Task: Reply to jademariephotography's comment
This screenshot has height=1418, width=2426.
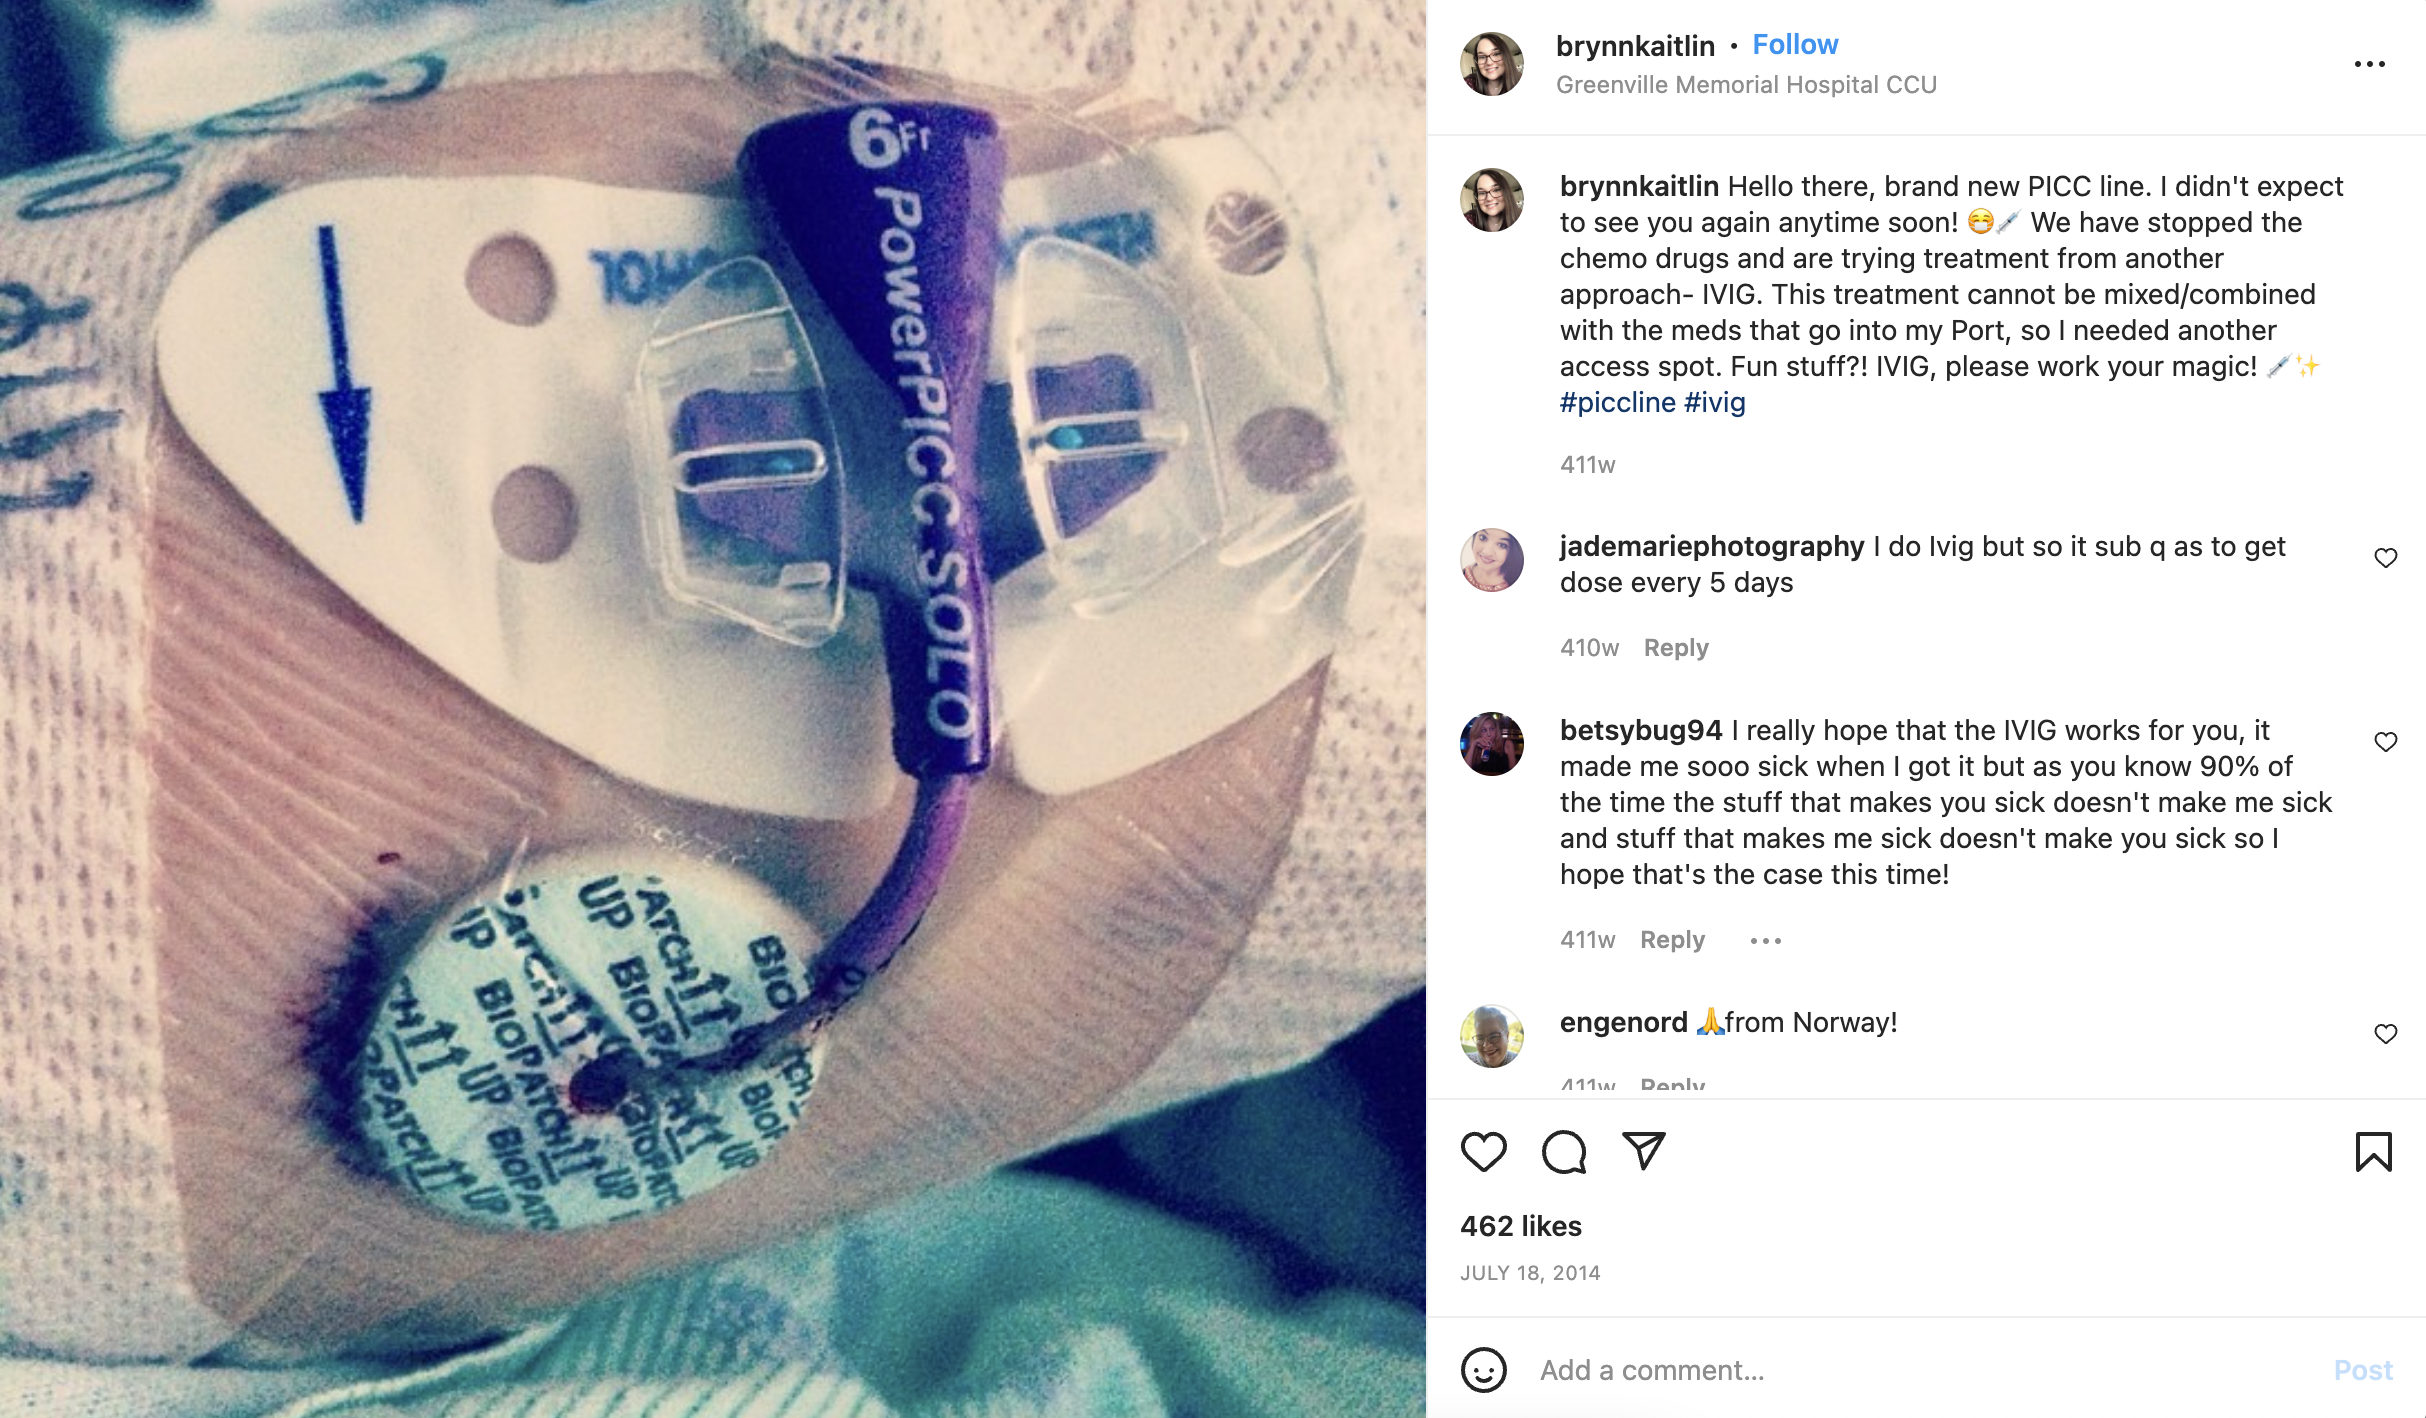Action: click(x=1676, y=648)
